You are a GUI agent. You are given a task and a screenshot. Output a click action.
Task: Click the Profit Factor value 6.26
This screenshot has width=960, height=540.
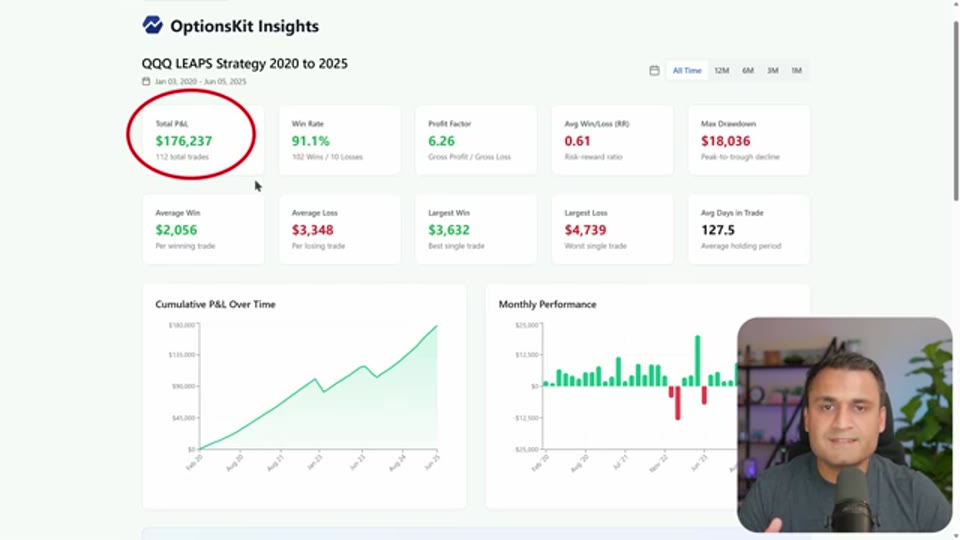[441, 141]
